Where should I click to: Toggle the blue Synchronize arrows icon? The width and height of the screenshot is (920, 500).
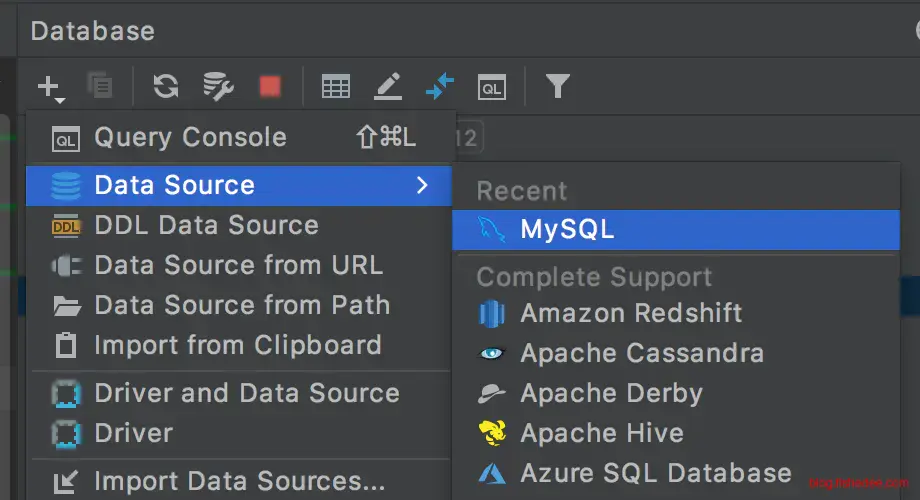440,87
